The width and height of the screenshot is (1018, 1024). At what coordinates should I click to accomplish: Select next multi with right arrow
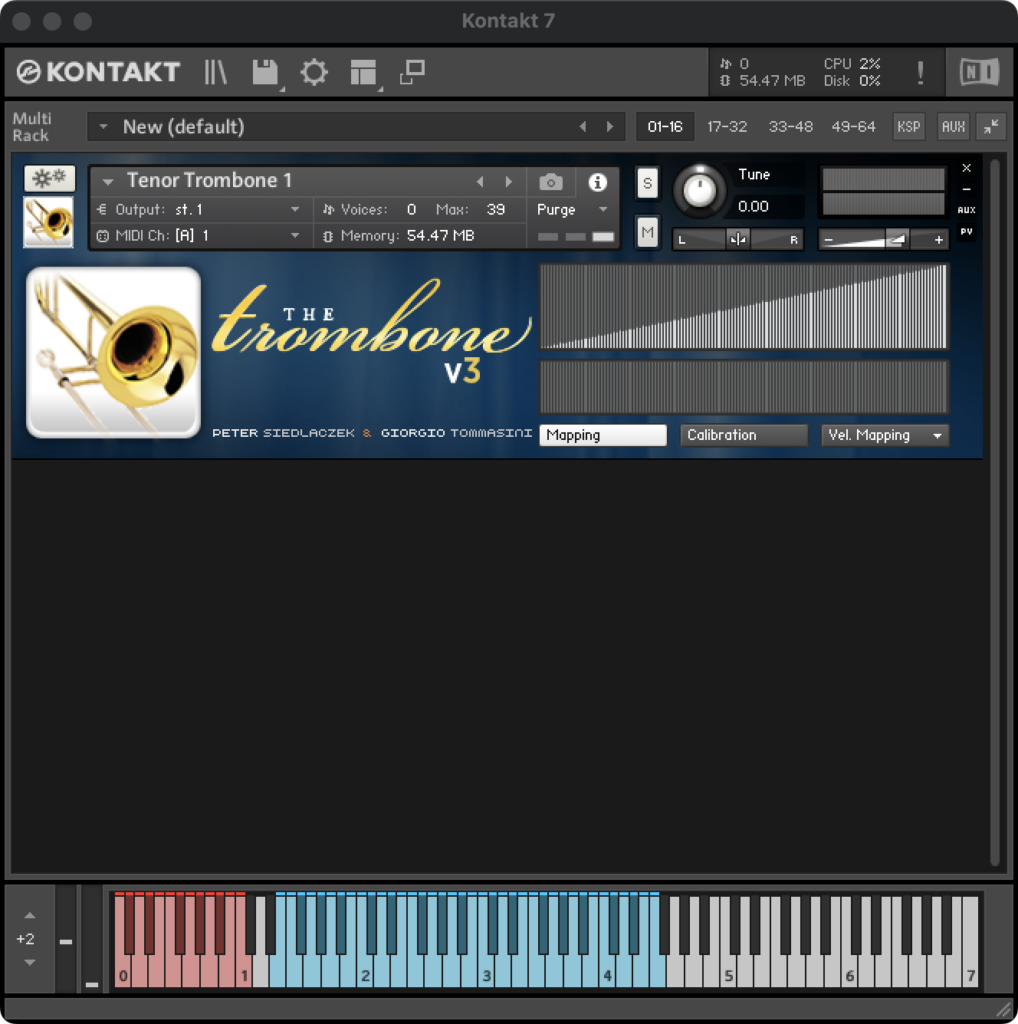pos(610,127)
